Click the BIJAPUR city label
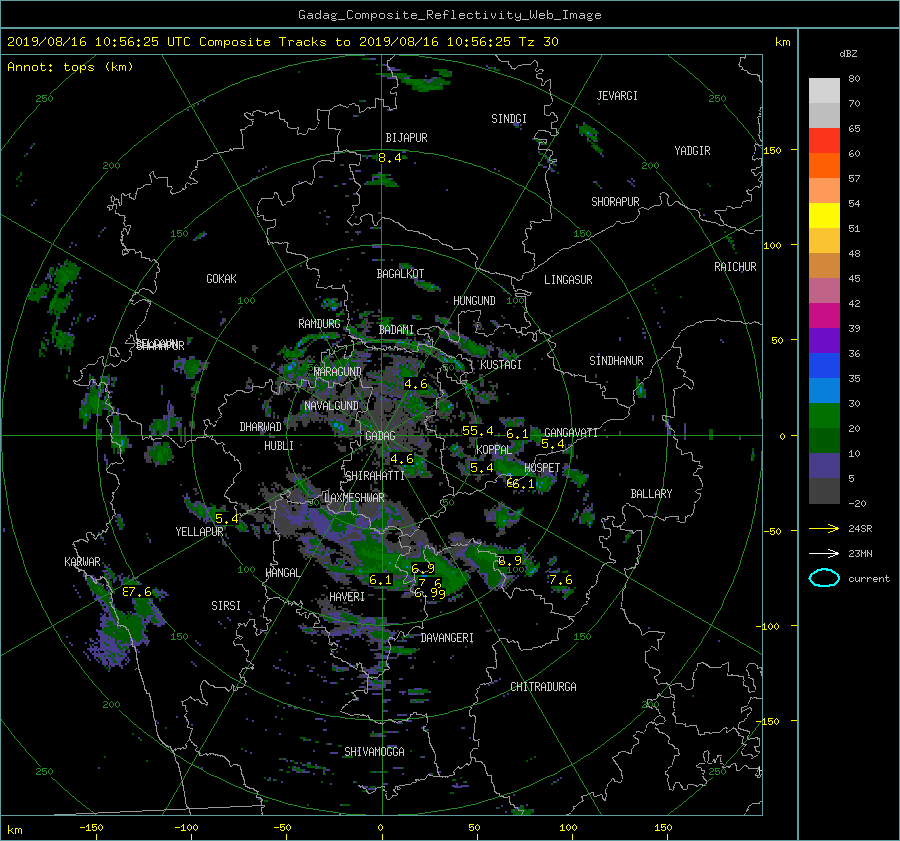The image size is (900, 841). click(x=406, y=138)
